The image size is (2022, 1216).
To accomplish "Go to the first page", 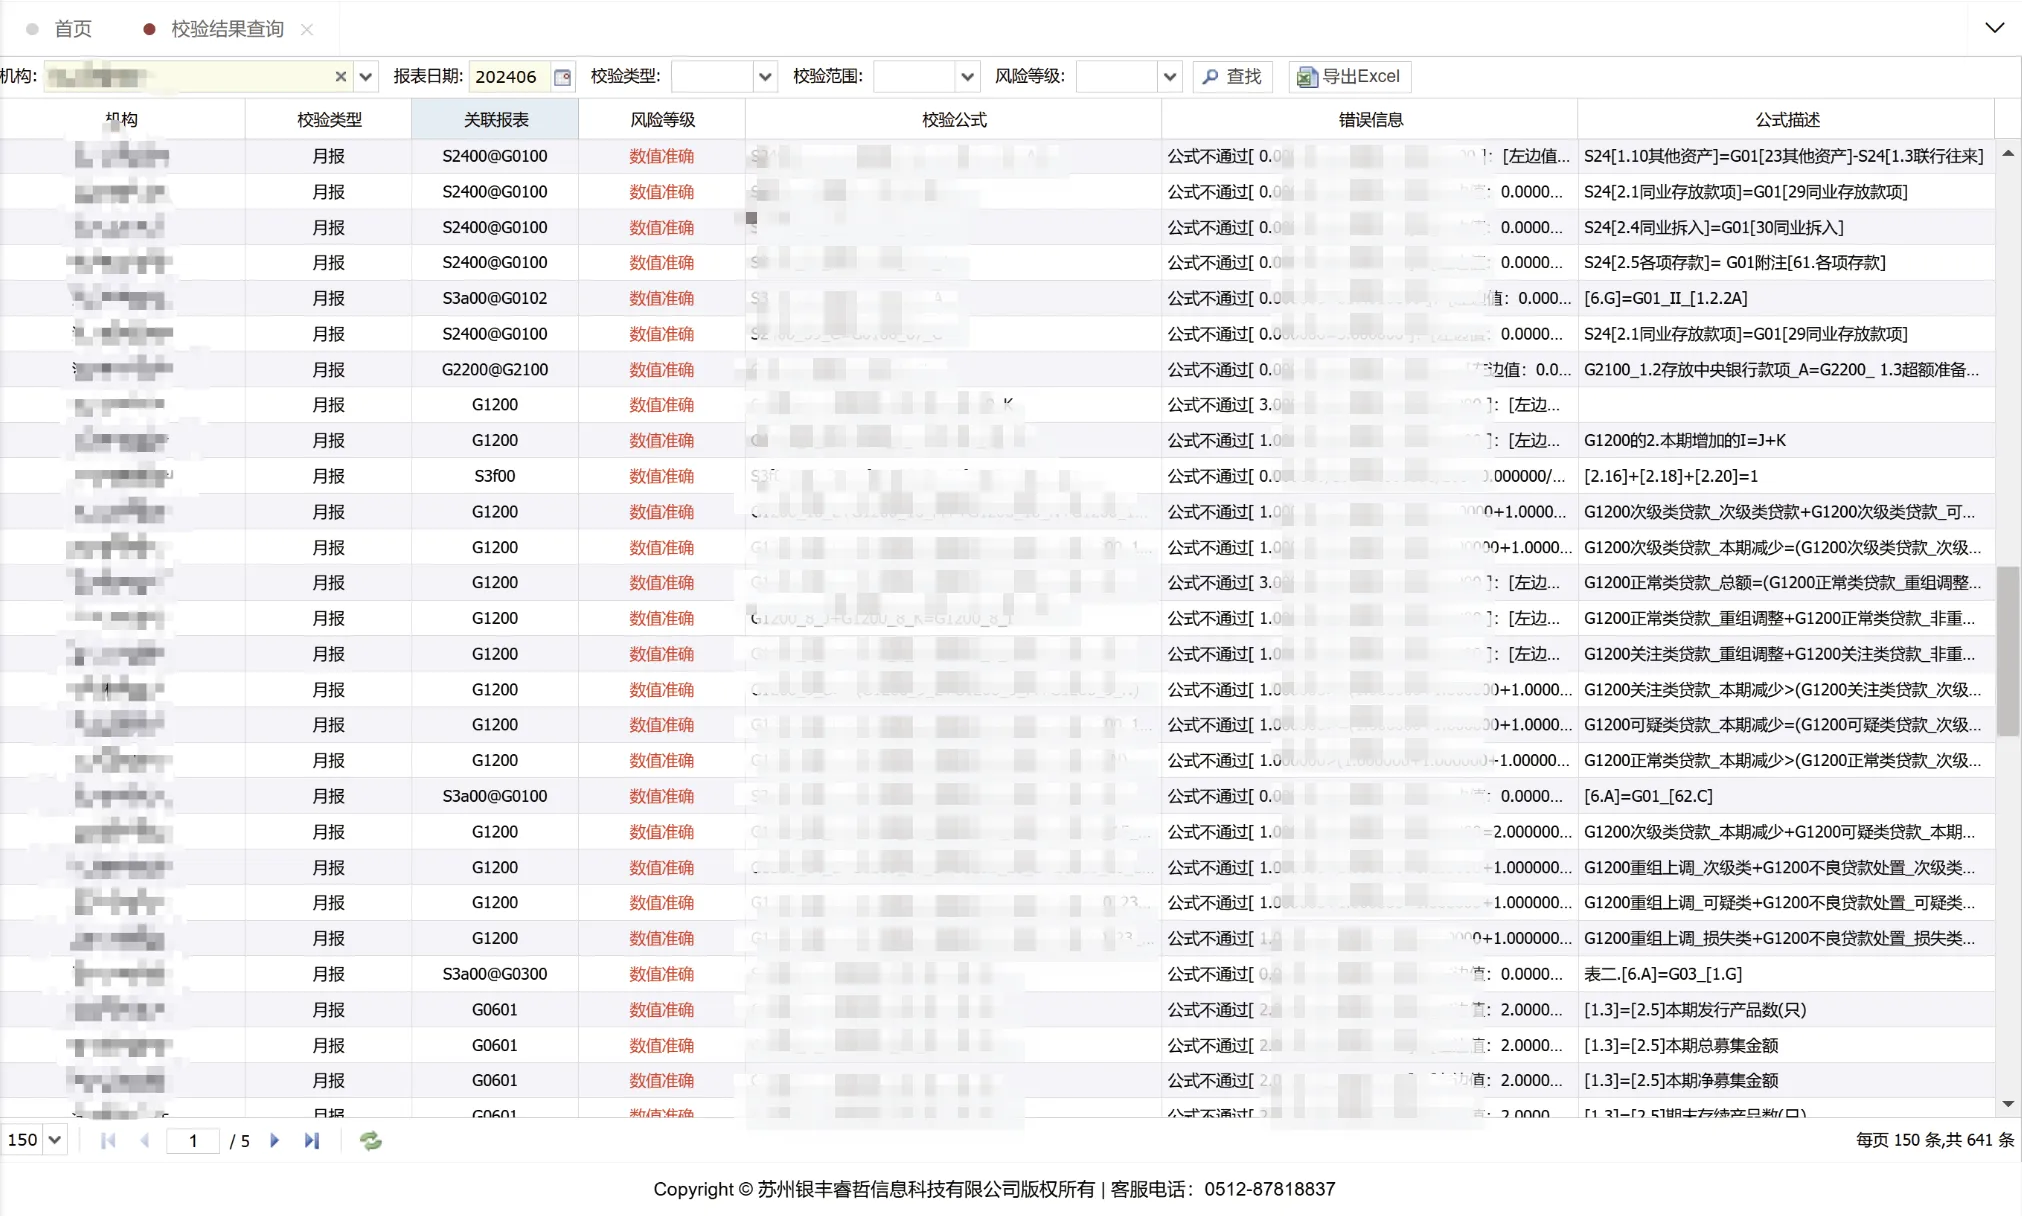I will (x=108, y=1141).
